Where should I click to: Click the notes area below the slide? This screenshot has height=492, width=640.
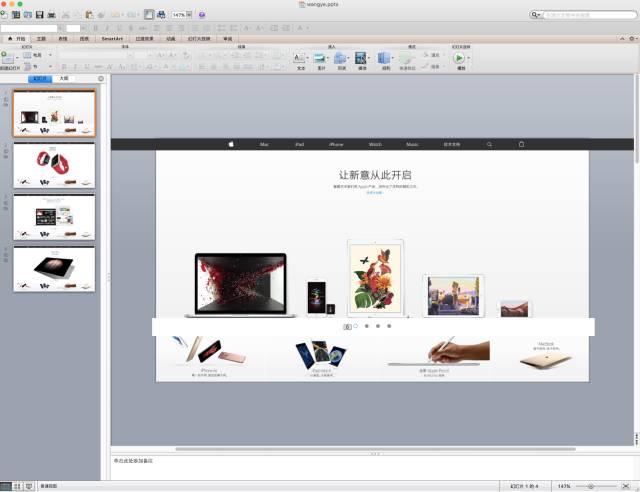373,468
